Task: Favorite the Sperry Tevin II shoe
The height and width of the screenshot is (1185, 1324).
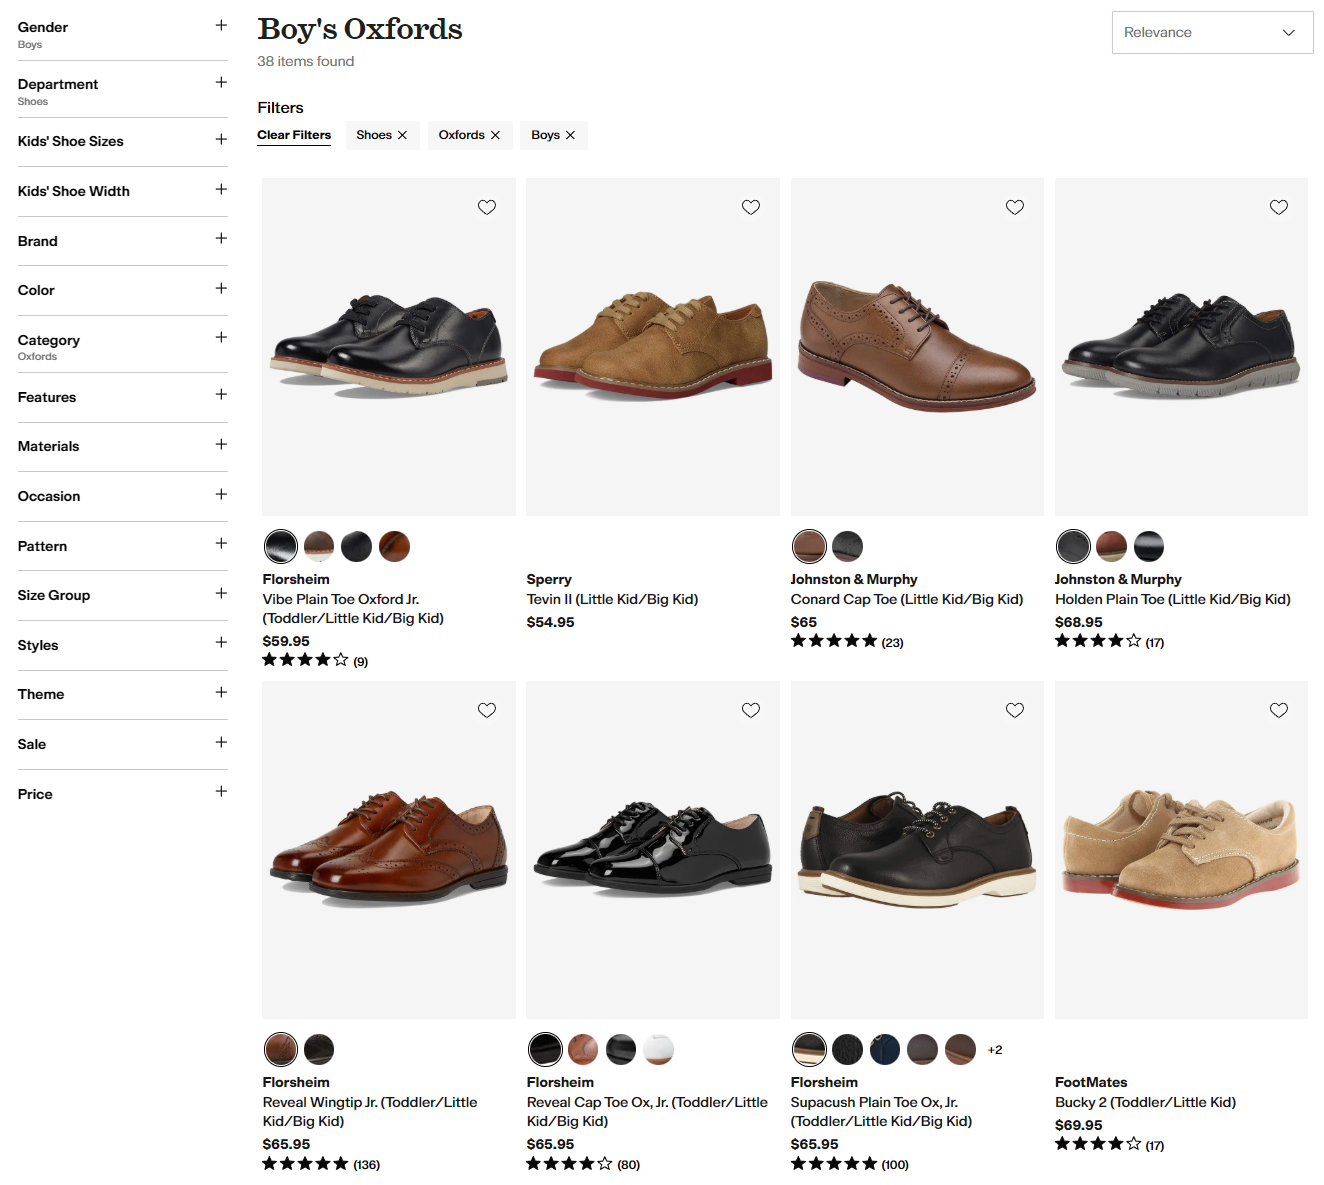Action: point(751,207)
